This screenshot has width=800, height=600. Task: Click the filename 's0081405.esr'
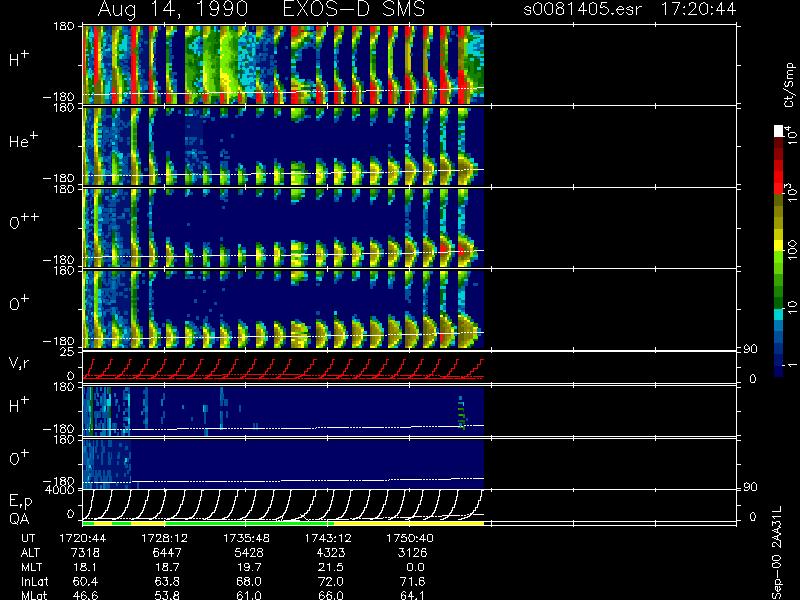pos(582,9)
